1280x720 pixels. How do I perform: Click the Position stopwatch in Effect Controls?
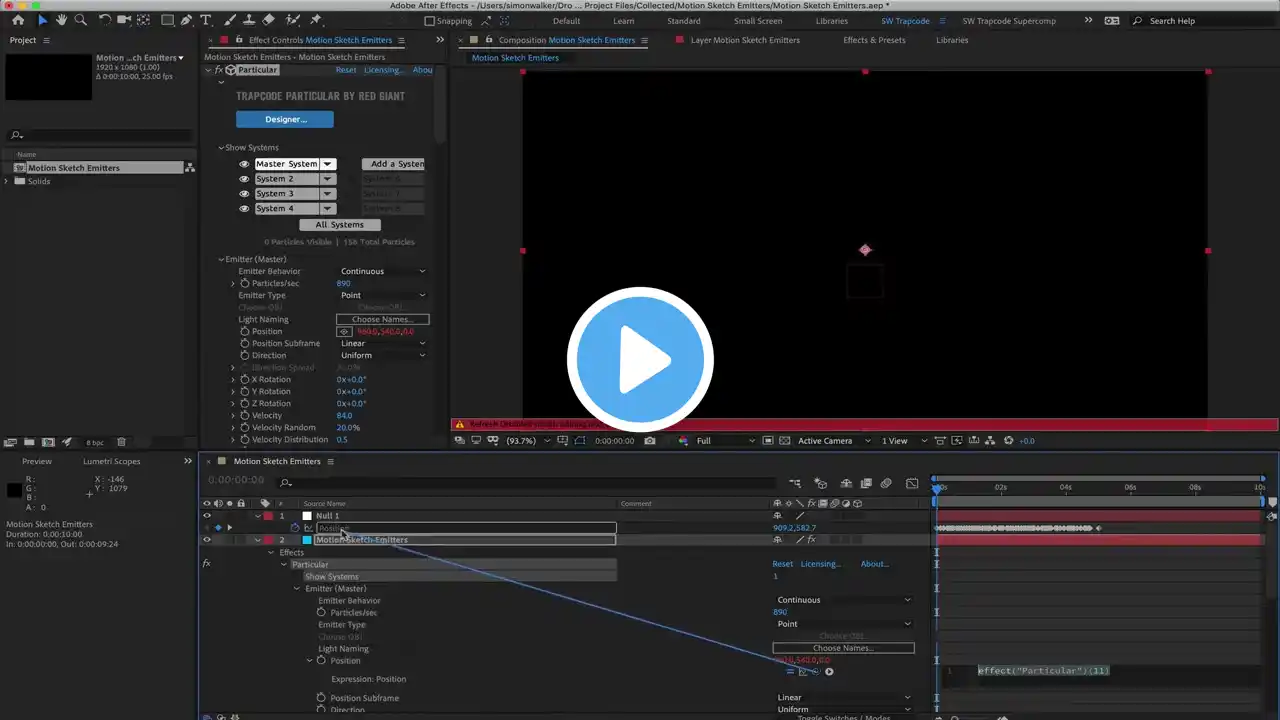[x=245, y=332]
